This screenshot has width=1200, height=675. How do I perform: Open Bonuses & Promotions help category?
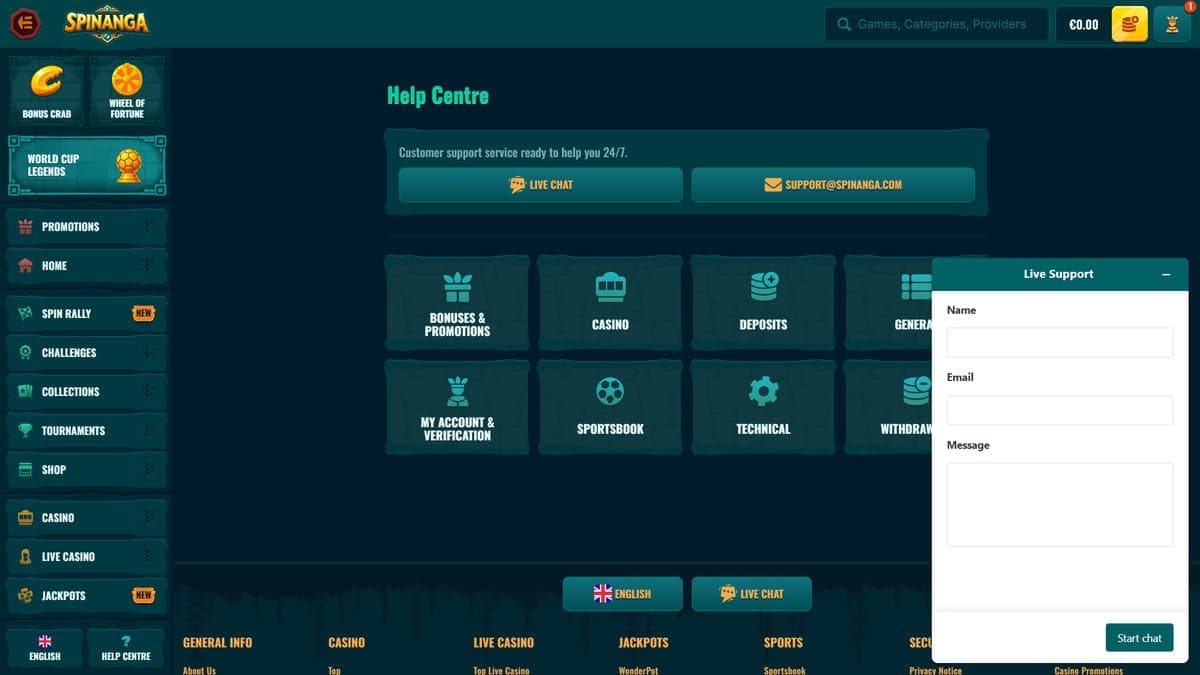(x=457, y=303)
